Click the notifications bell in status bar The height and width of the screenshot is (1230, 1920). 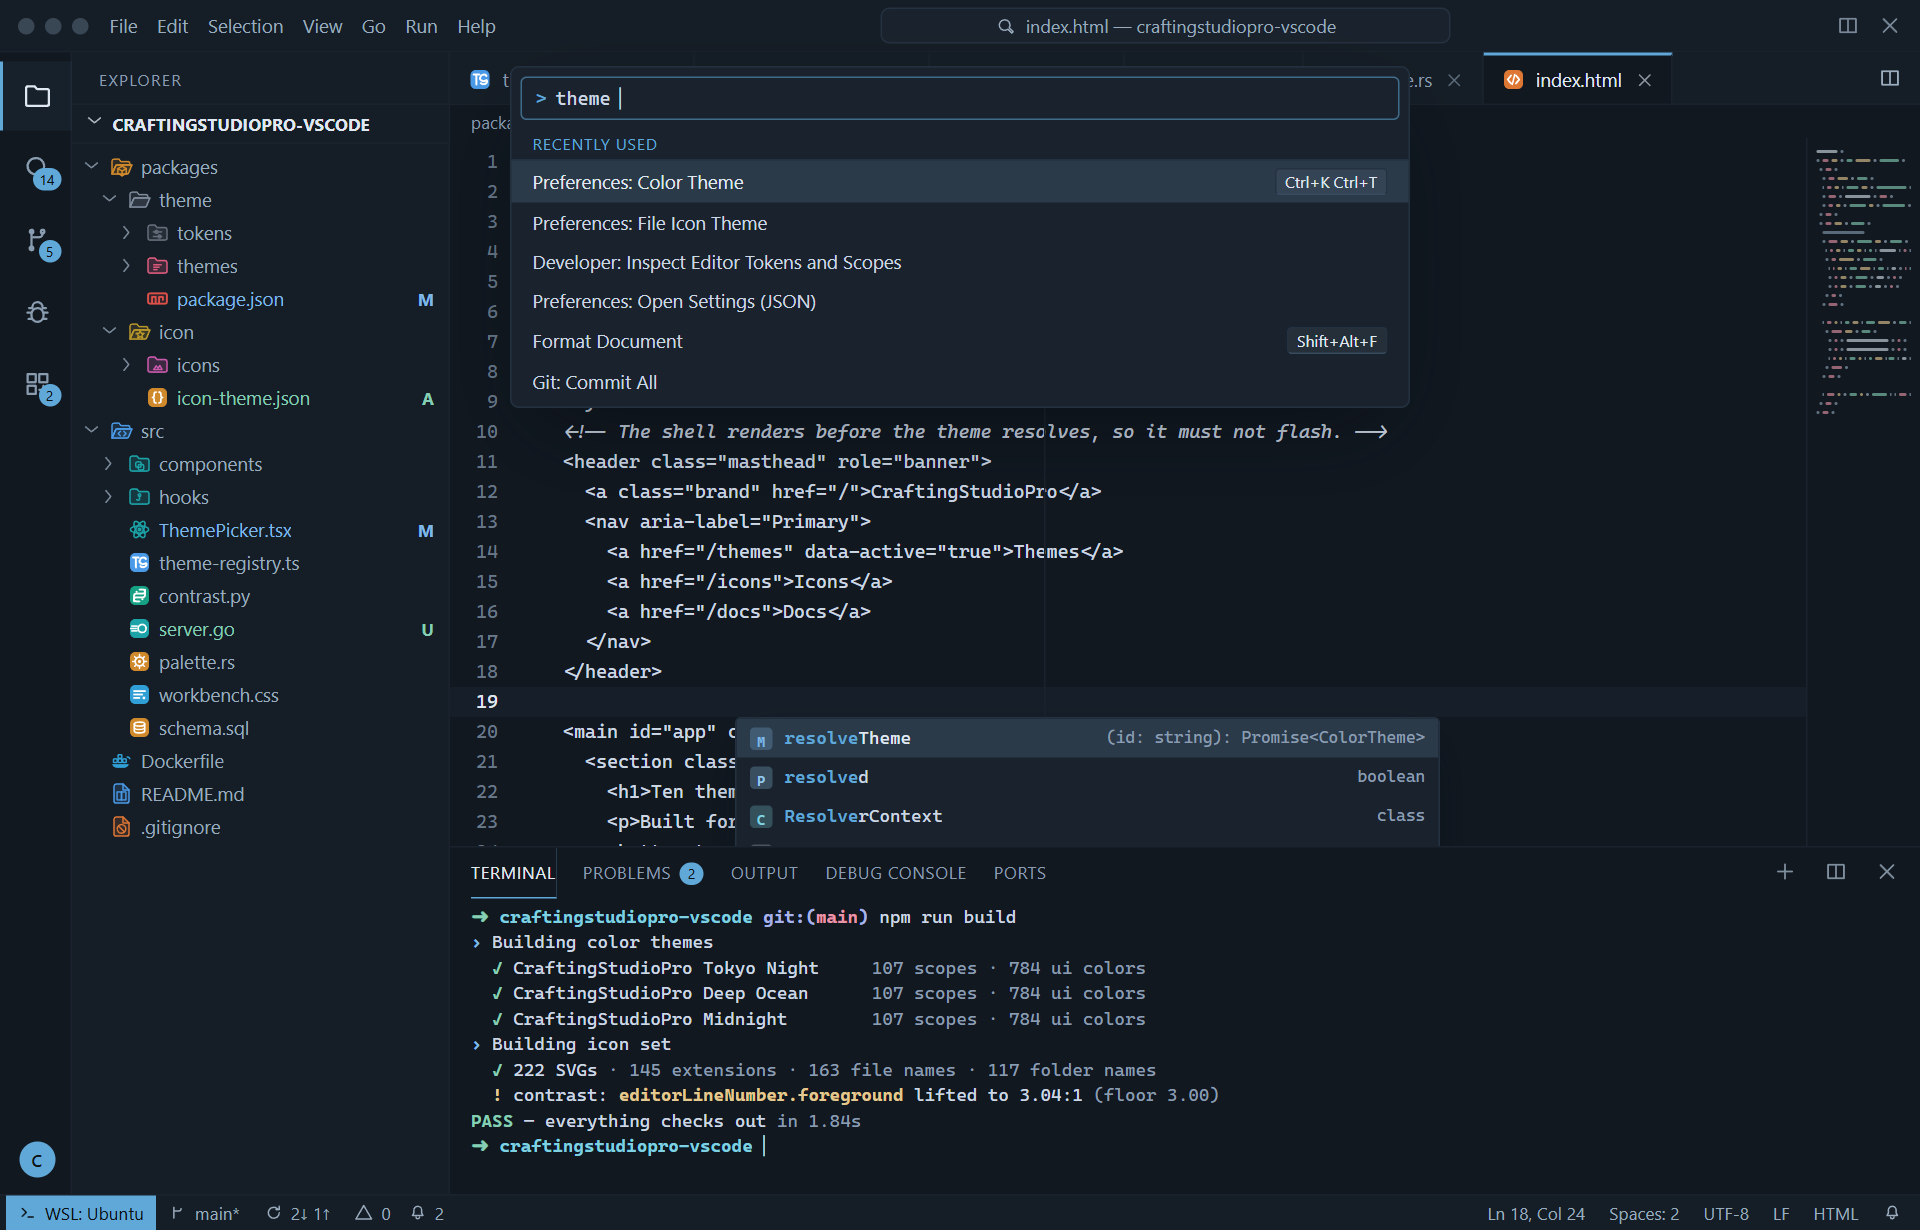[x=1892, y=1213]
